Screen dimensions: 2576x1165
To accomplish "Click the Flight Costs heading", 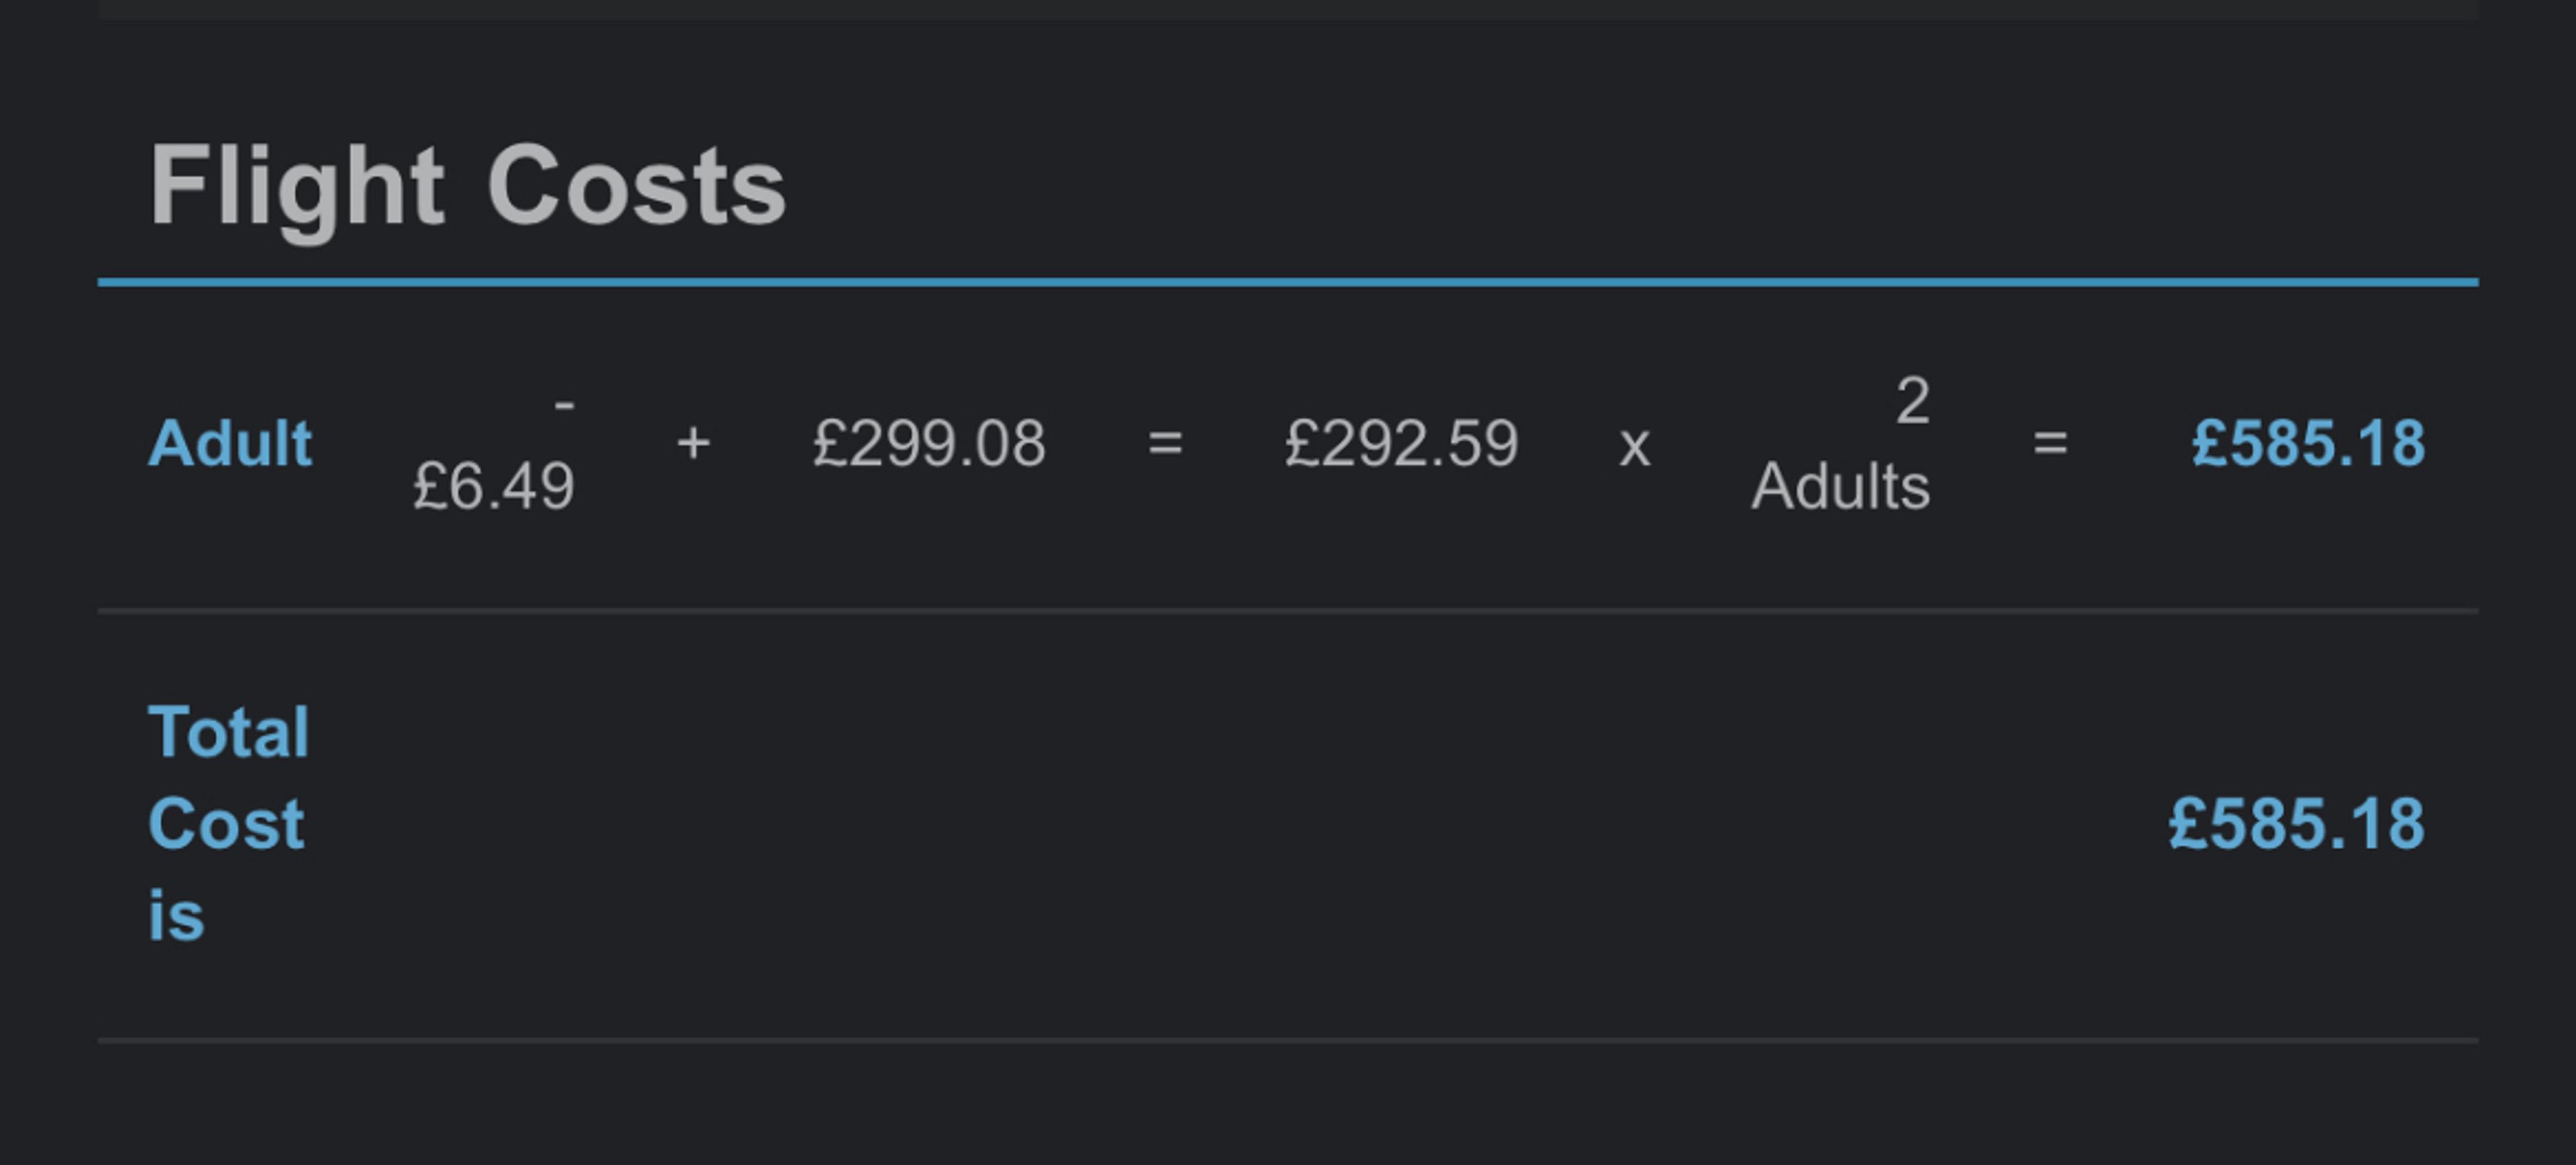I will pyautogui.click(x=467, y=187).
